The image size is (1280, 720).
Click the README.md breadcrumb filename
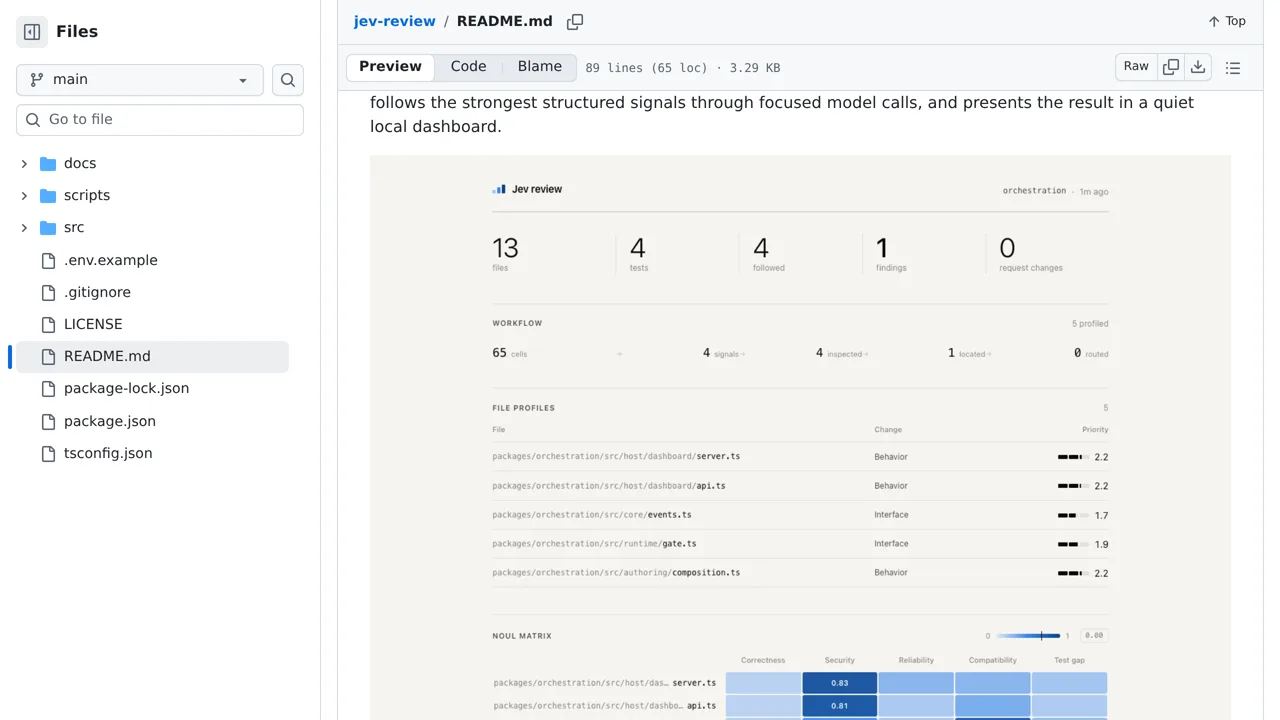click(x=505, y=21)
